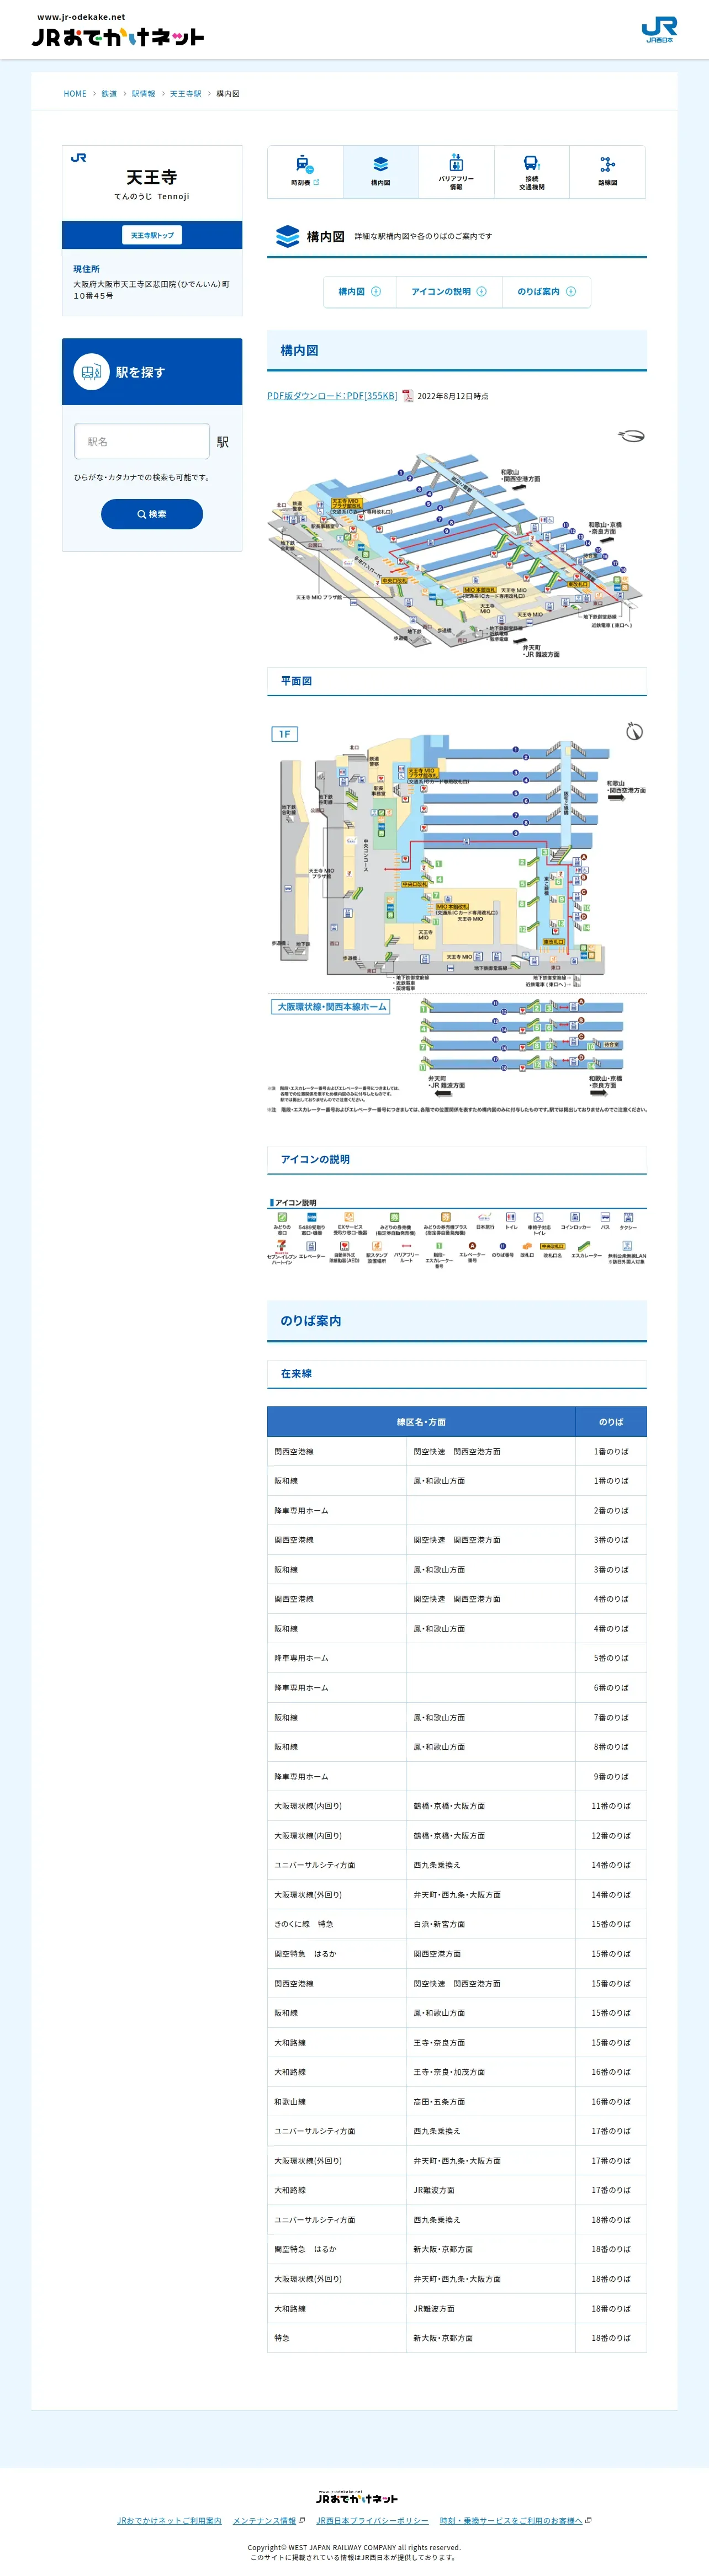Screen dimensions: 709x2576
Task: Click the 在来線 subsection heading
Action: (x=457, y=1374)
